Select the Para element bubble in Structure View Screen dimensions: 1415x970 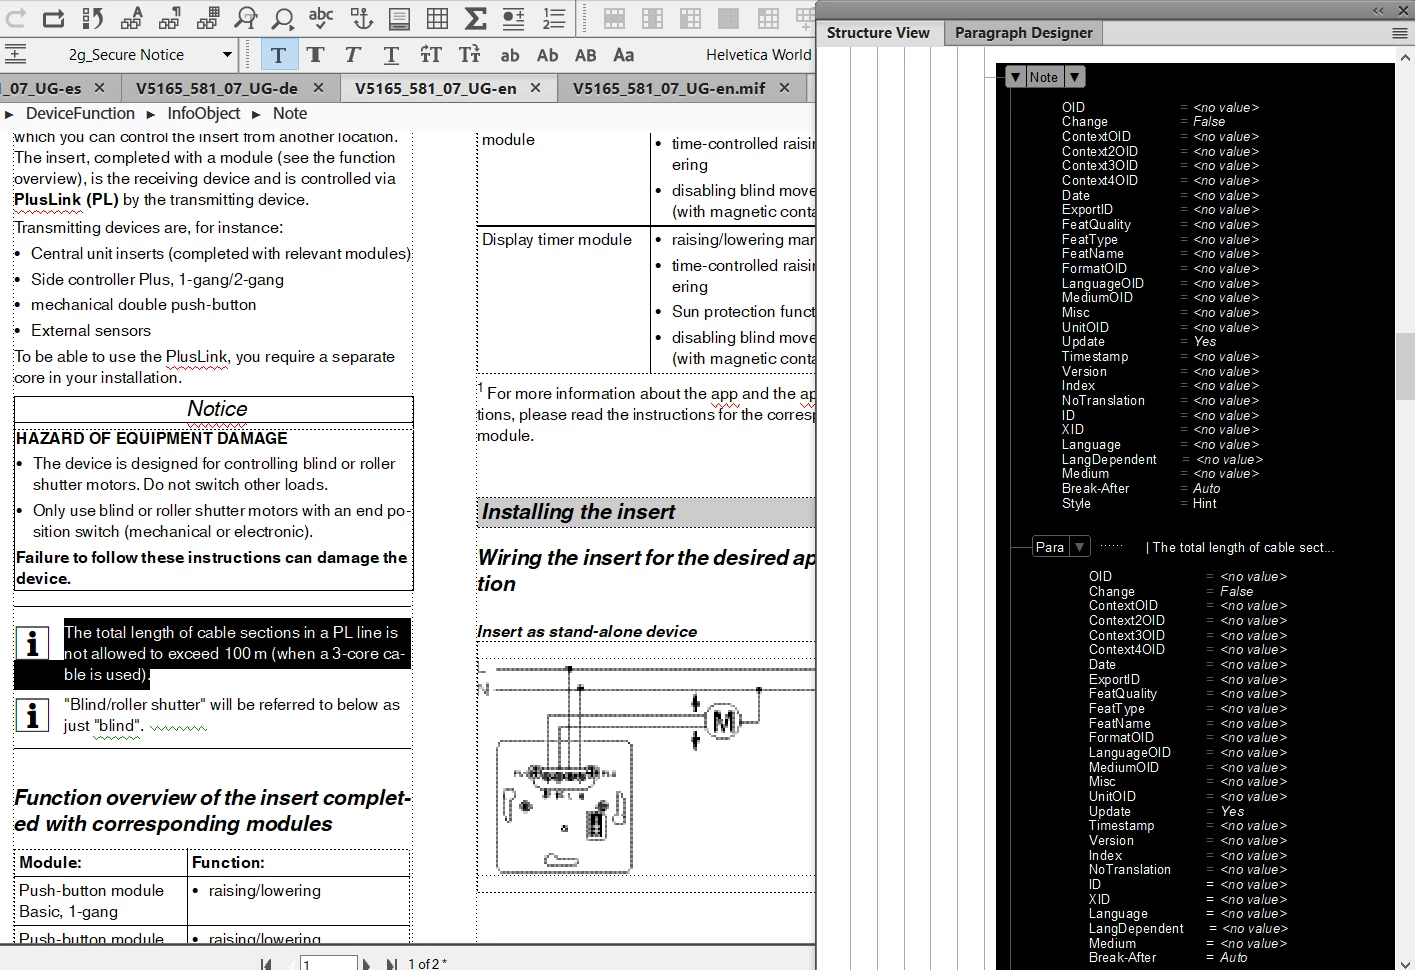(1050, 547)
